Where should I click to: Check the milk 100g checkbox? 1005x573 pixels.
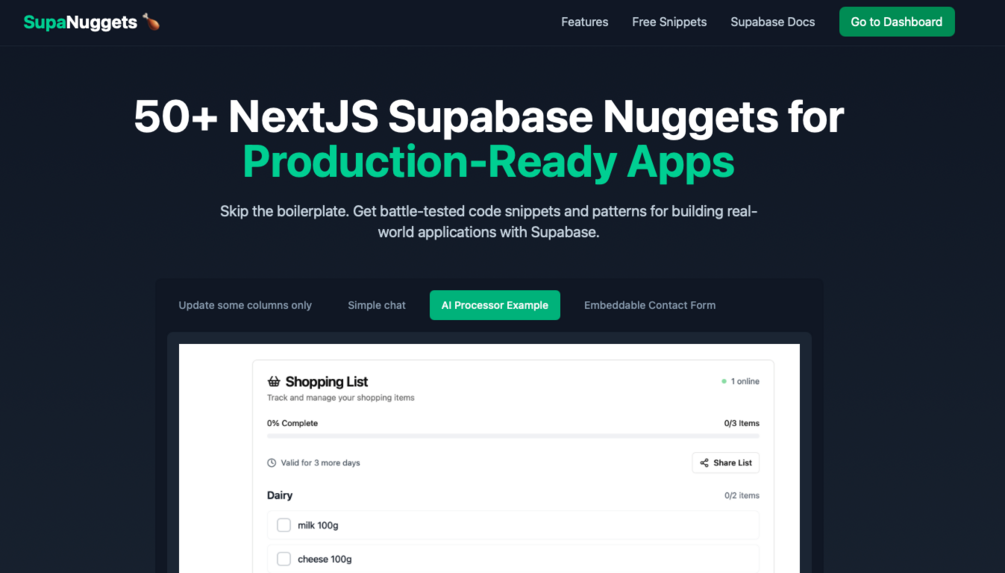[x=283, y=525]
